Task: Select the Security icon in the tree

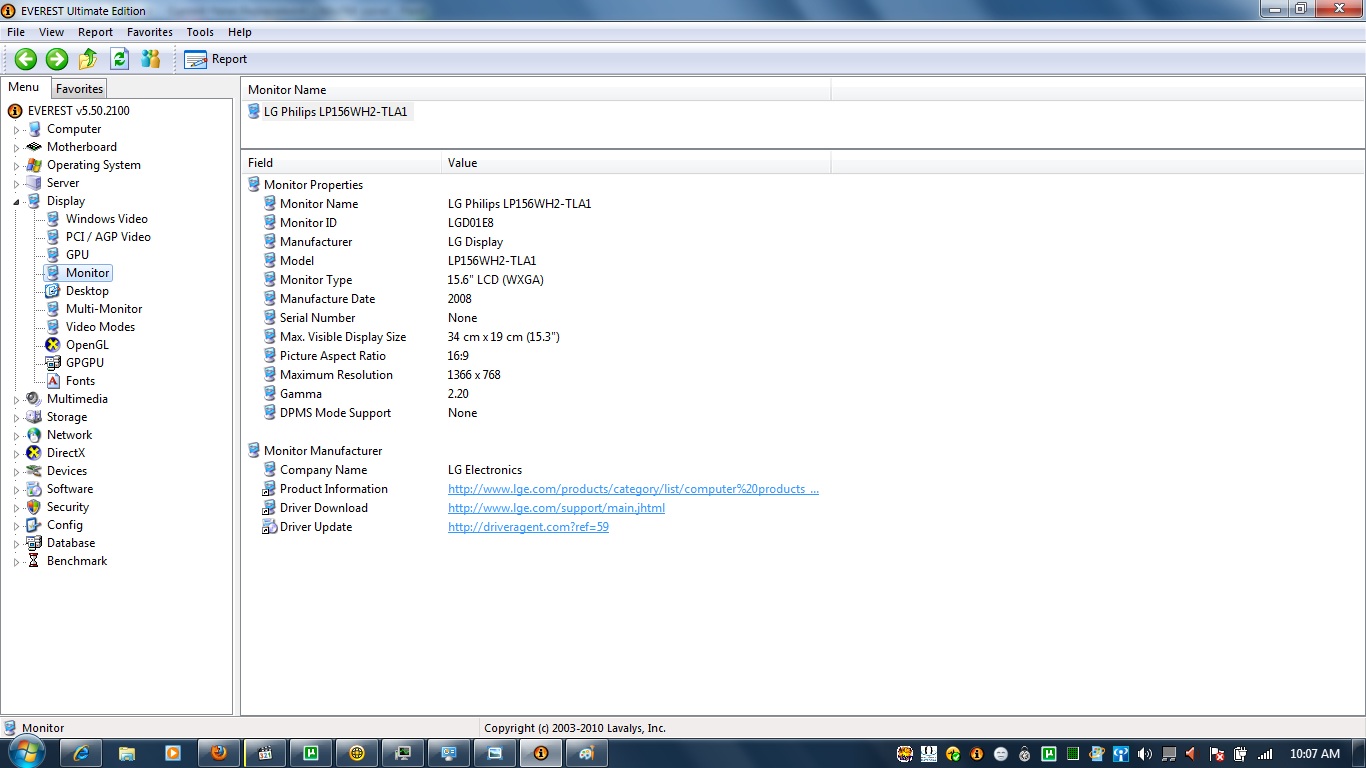Action: coord(35,507)
